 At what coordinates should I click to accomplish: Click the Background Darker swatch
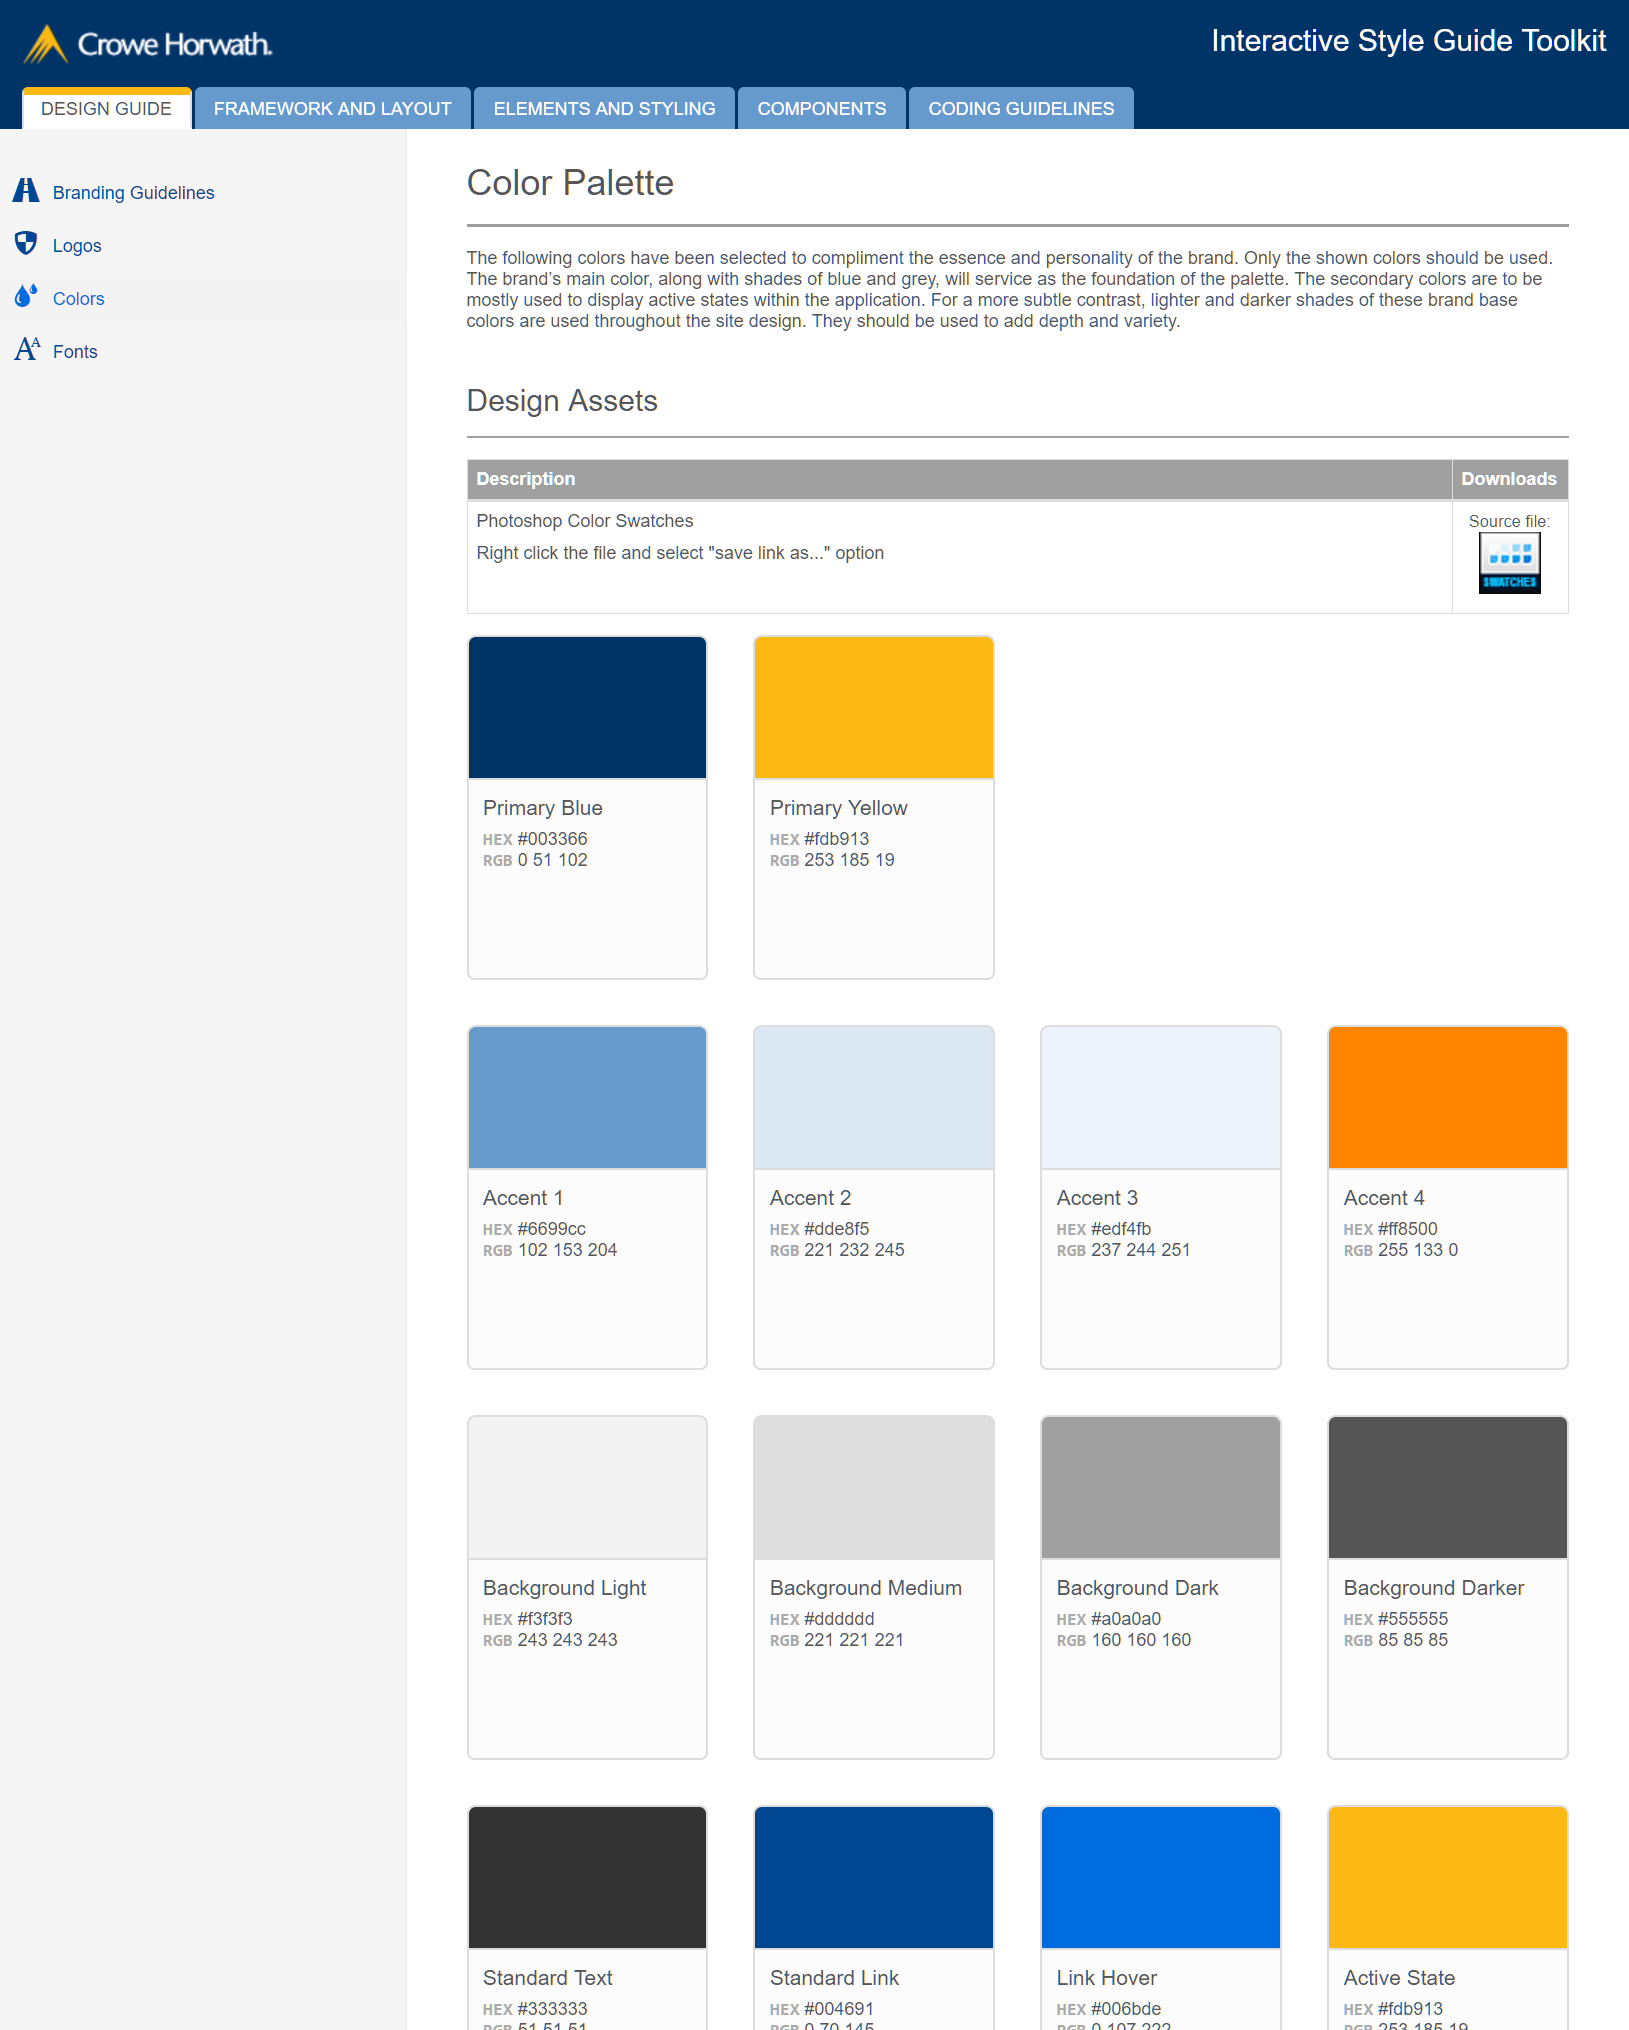(1446, 1487)
